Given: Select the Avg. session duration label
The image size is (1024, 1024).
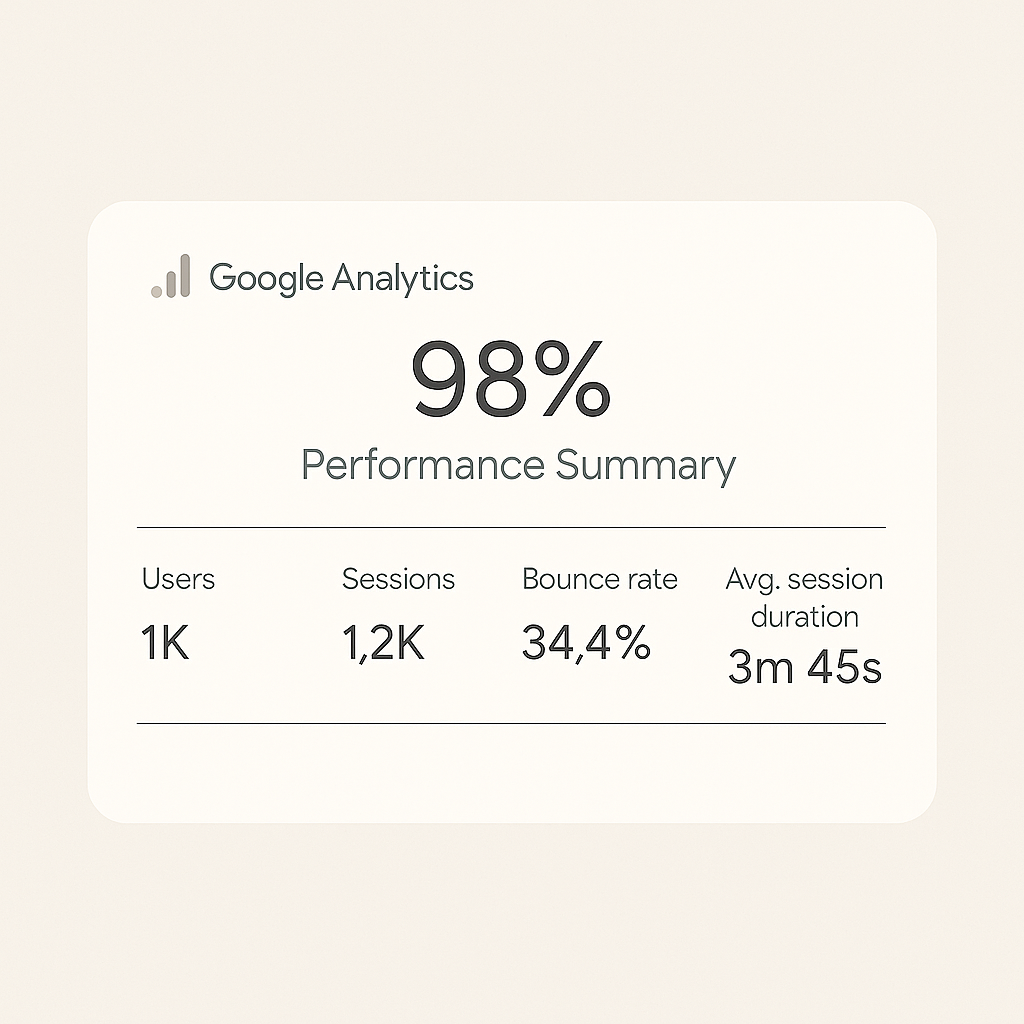Looking at the screenshot, I should coord(805,598).
